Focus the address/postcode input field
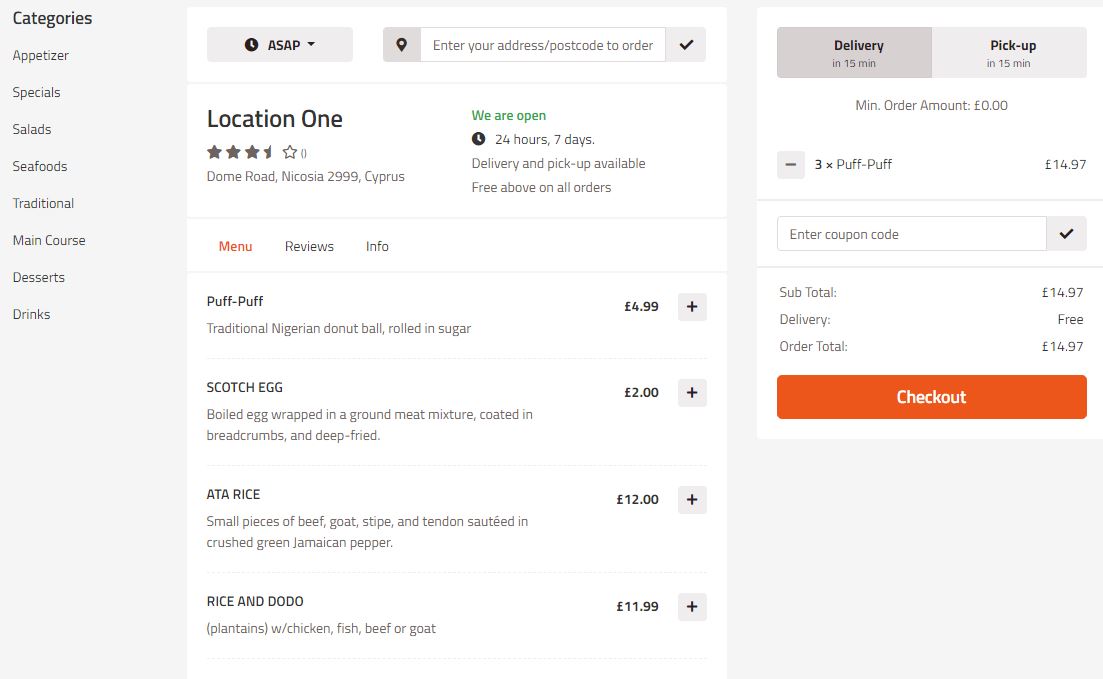This screenshot has width=1103, height=679. click(x=542, y=45)
